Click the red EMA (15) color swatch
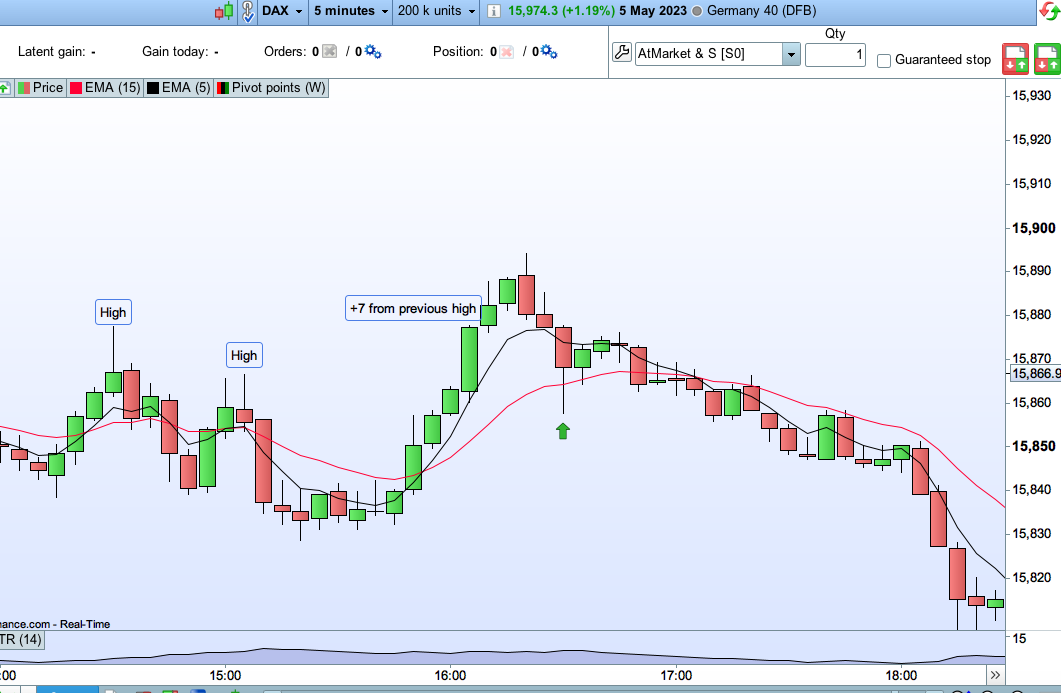The image size is (1061, 693). point(76,88)
